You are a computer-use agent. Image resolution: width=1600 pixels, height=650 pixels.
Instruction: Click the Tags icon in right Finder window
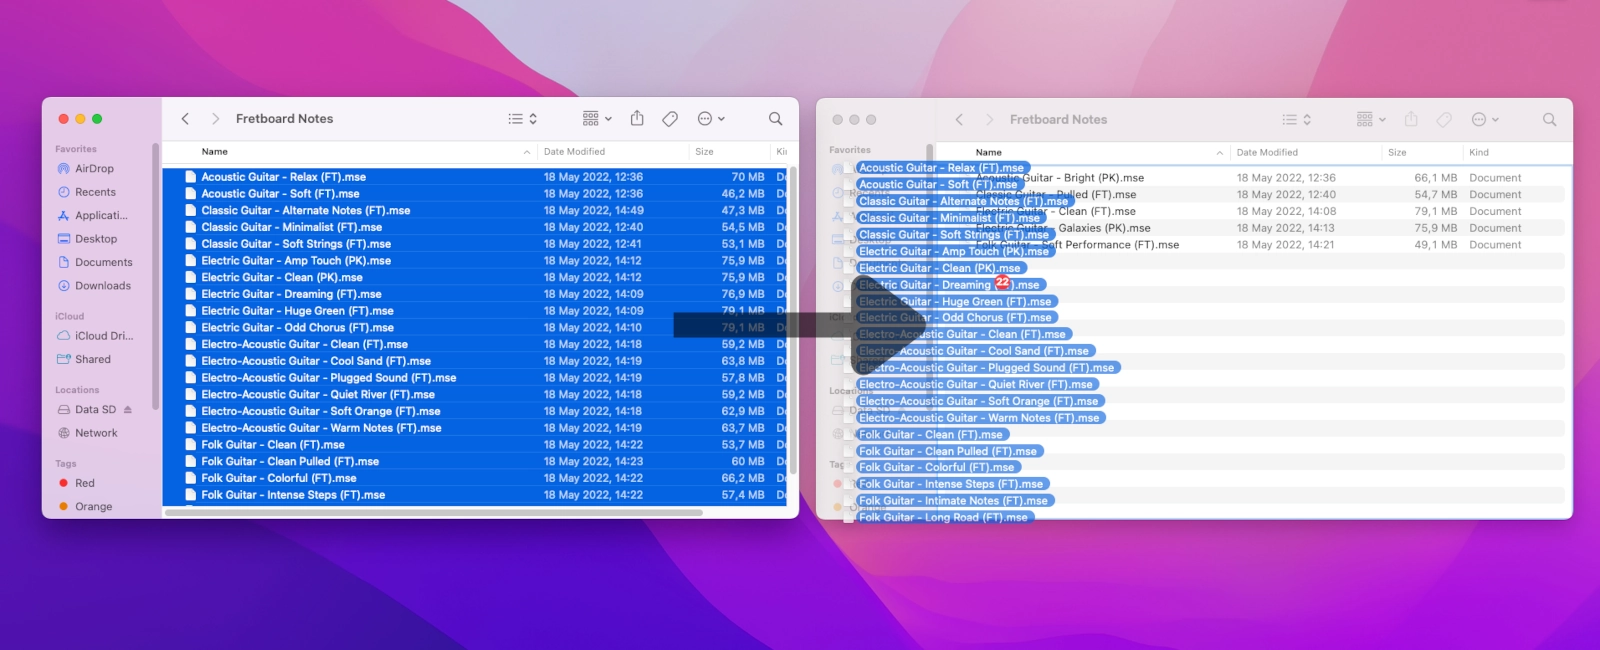1444,120
